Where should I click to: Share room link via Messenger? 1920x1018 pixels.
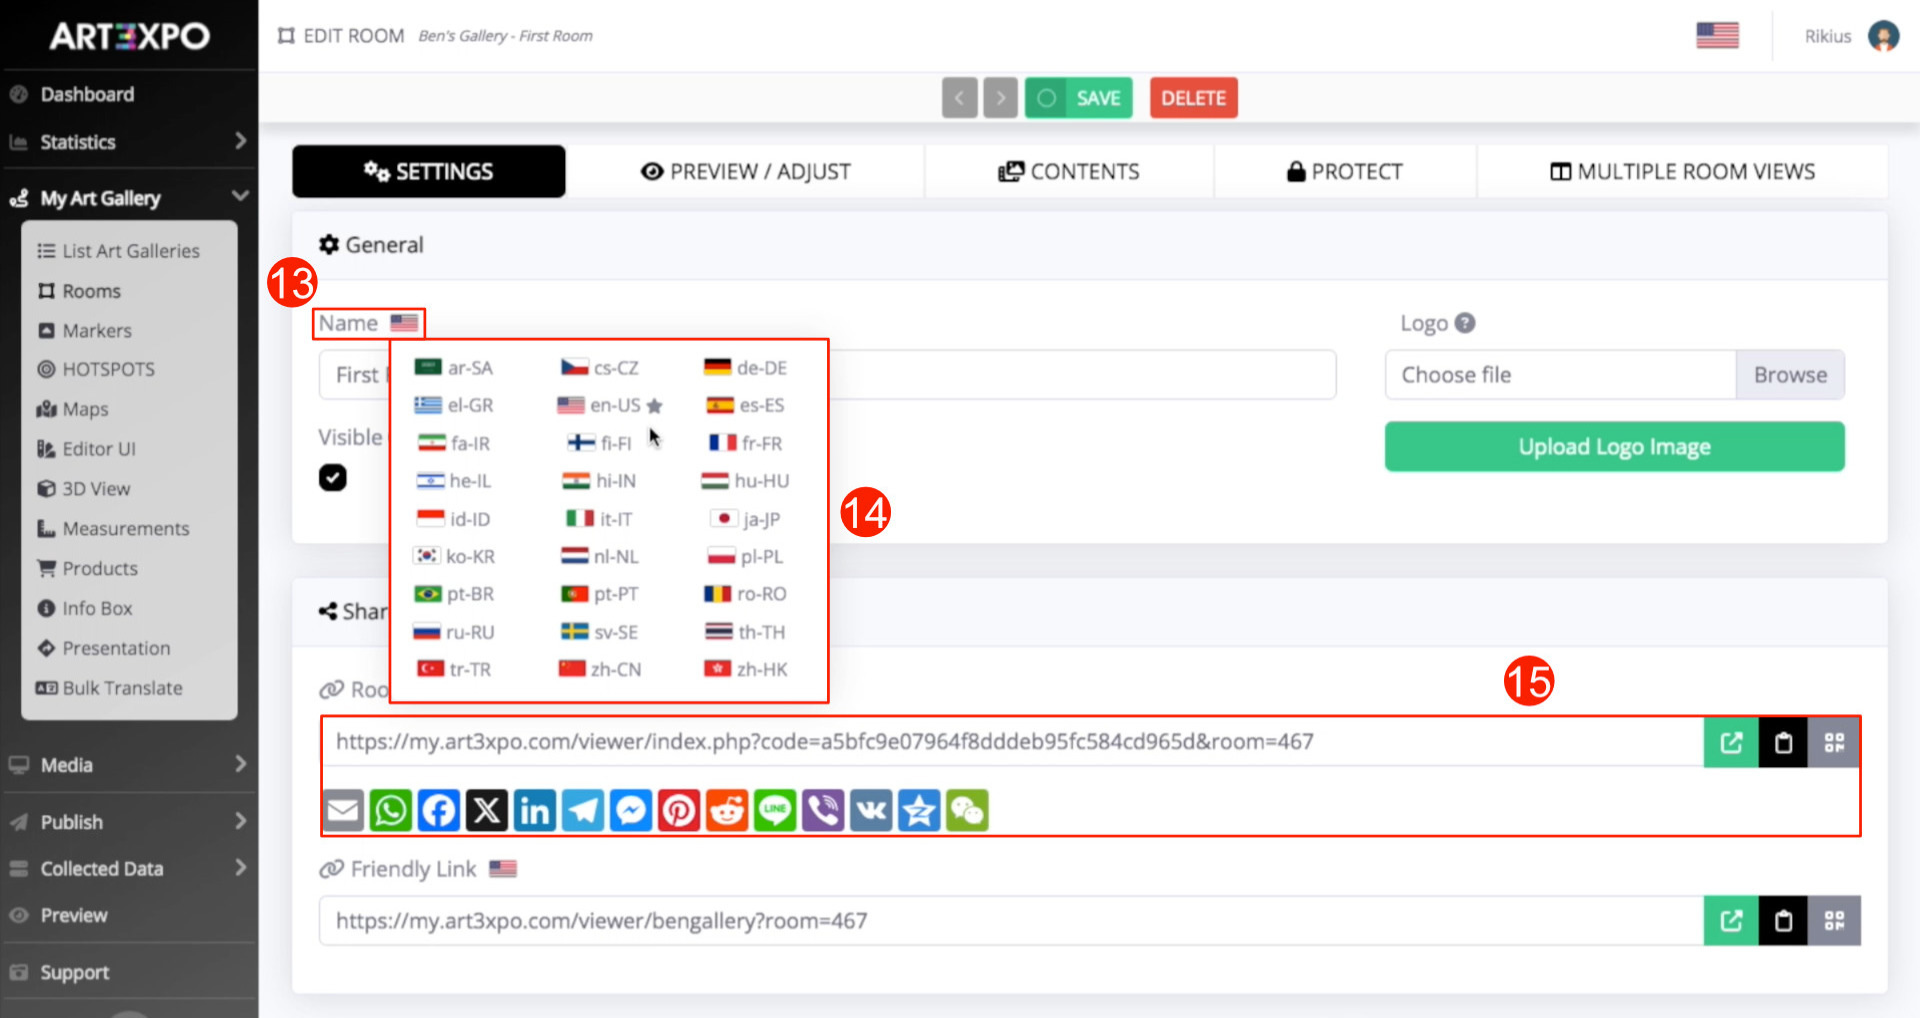click(631, 810)
